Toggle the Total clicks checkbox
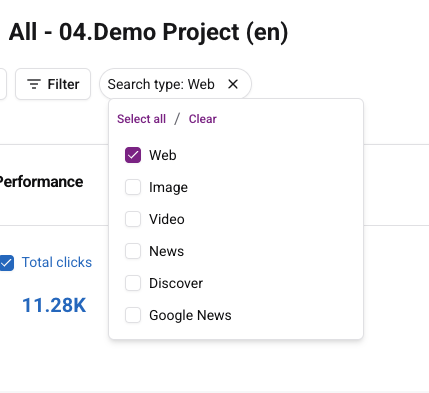 pos(6,263)
